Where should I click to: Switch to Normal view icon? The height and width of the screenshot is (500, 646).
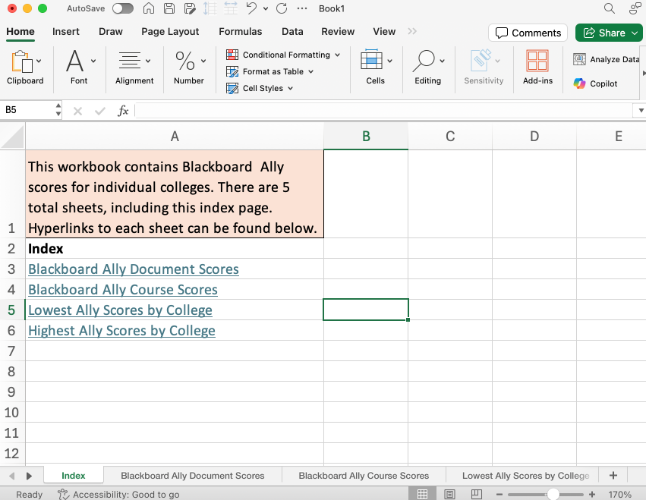point(422,494)
